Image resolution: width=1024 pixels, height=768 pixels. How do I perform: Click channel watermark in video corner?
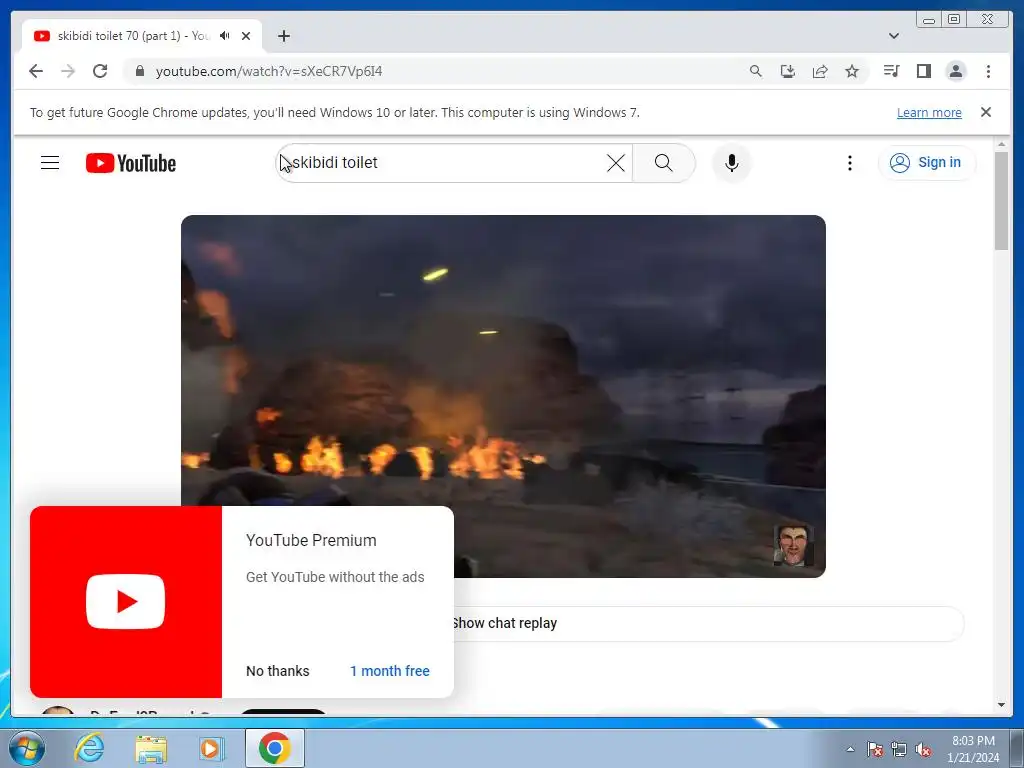point(793,543)
